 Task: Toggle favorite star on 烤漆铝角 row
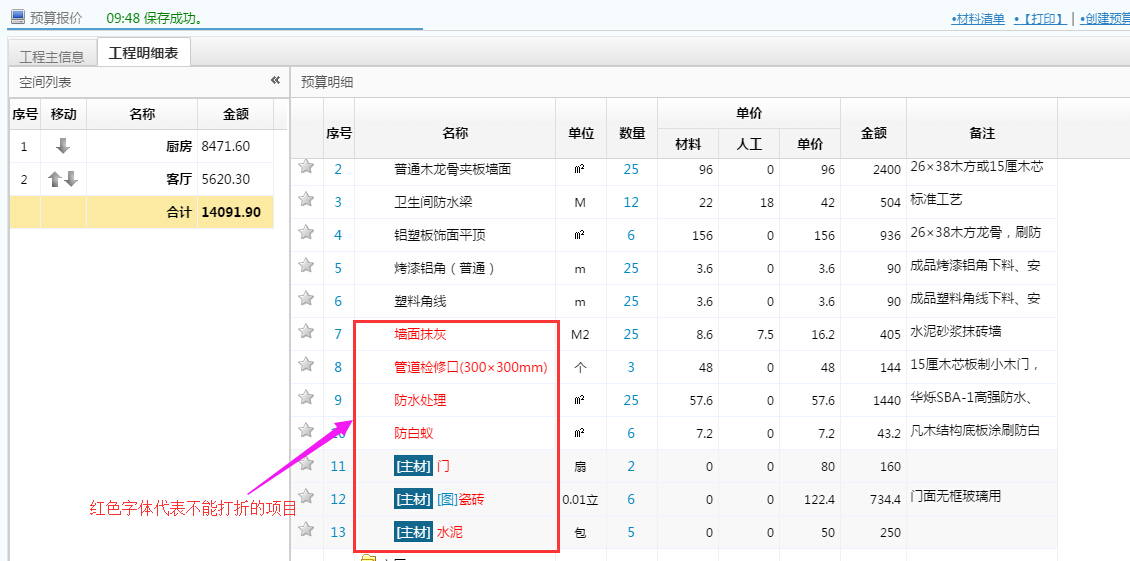point(306,266)
